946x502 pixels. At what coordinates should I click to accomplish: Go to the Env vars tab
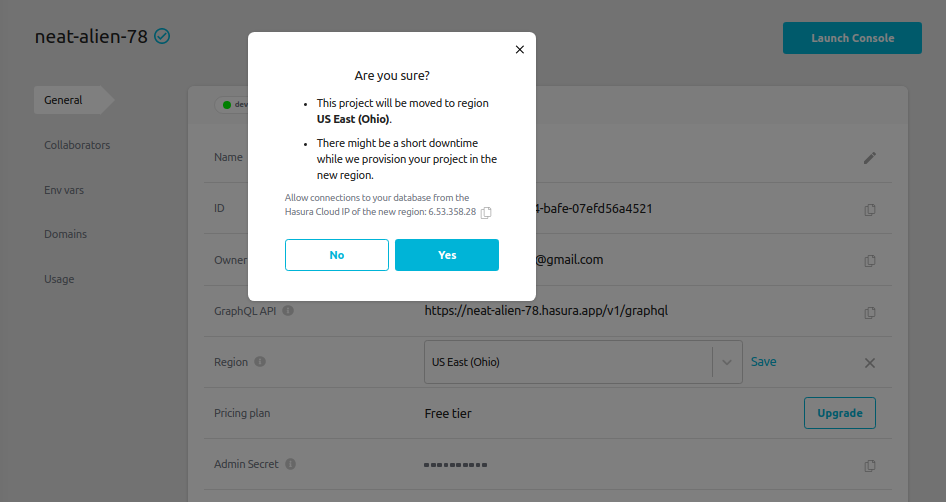click(64, 190)
